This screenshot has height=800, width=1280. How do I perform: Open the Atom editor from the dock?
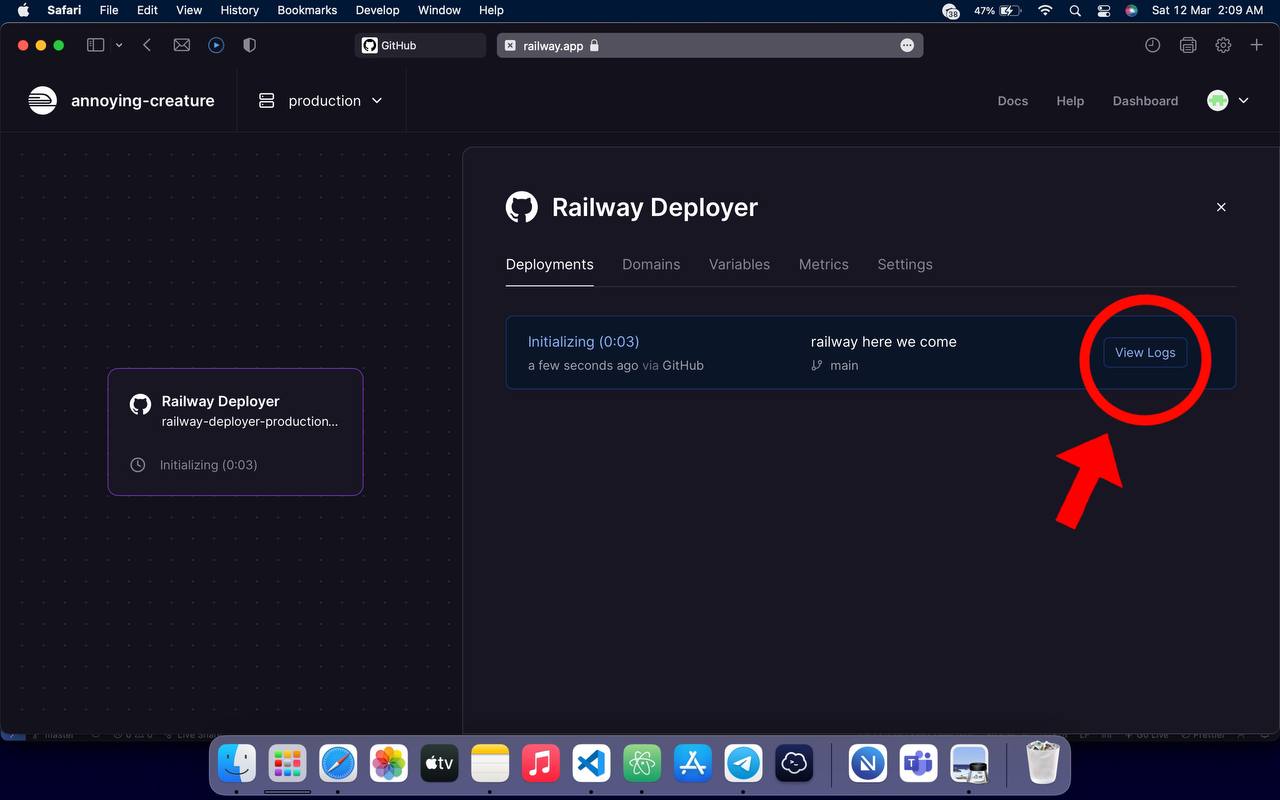pyautogui.click(x=642, y=765)
